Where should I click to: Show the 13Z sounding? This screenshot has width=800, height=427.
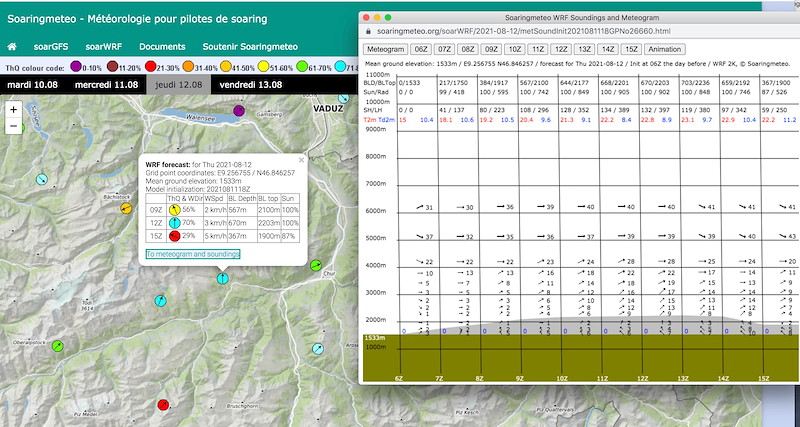click(x=584, y=49)
